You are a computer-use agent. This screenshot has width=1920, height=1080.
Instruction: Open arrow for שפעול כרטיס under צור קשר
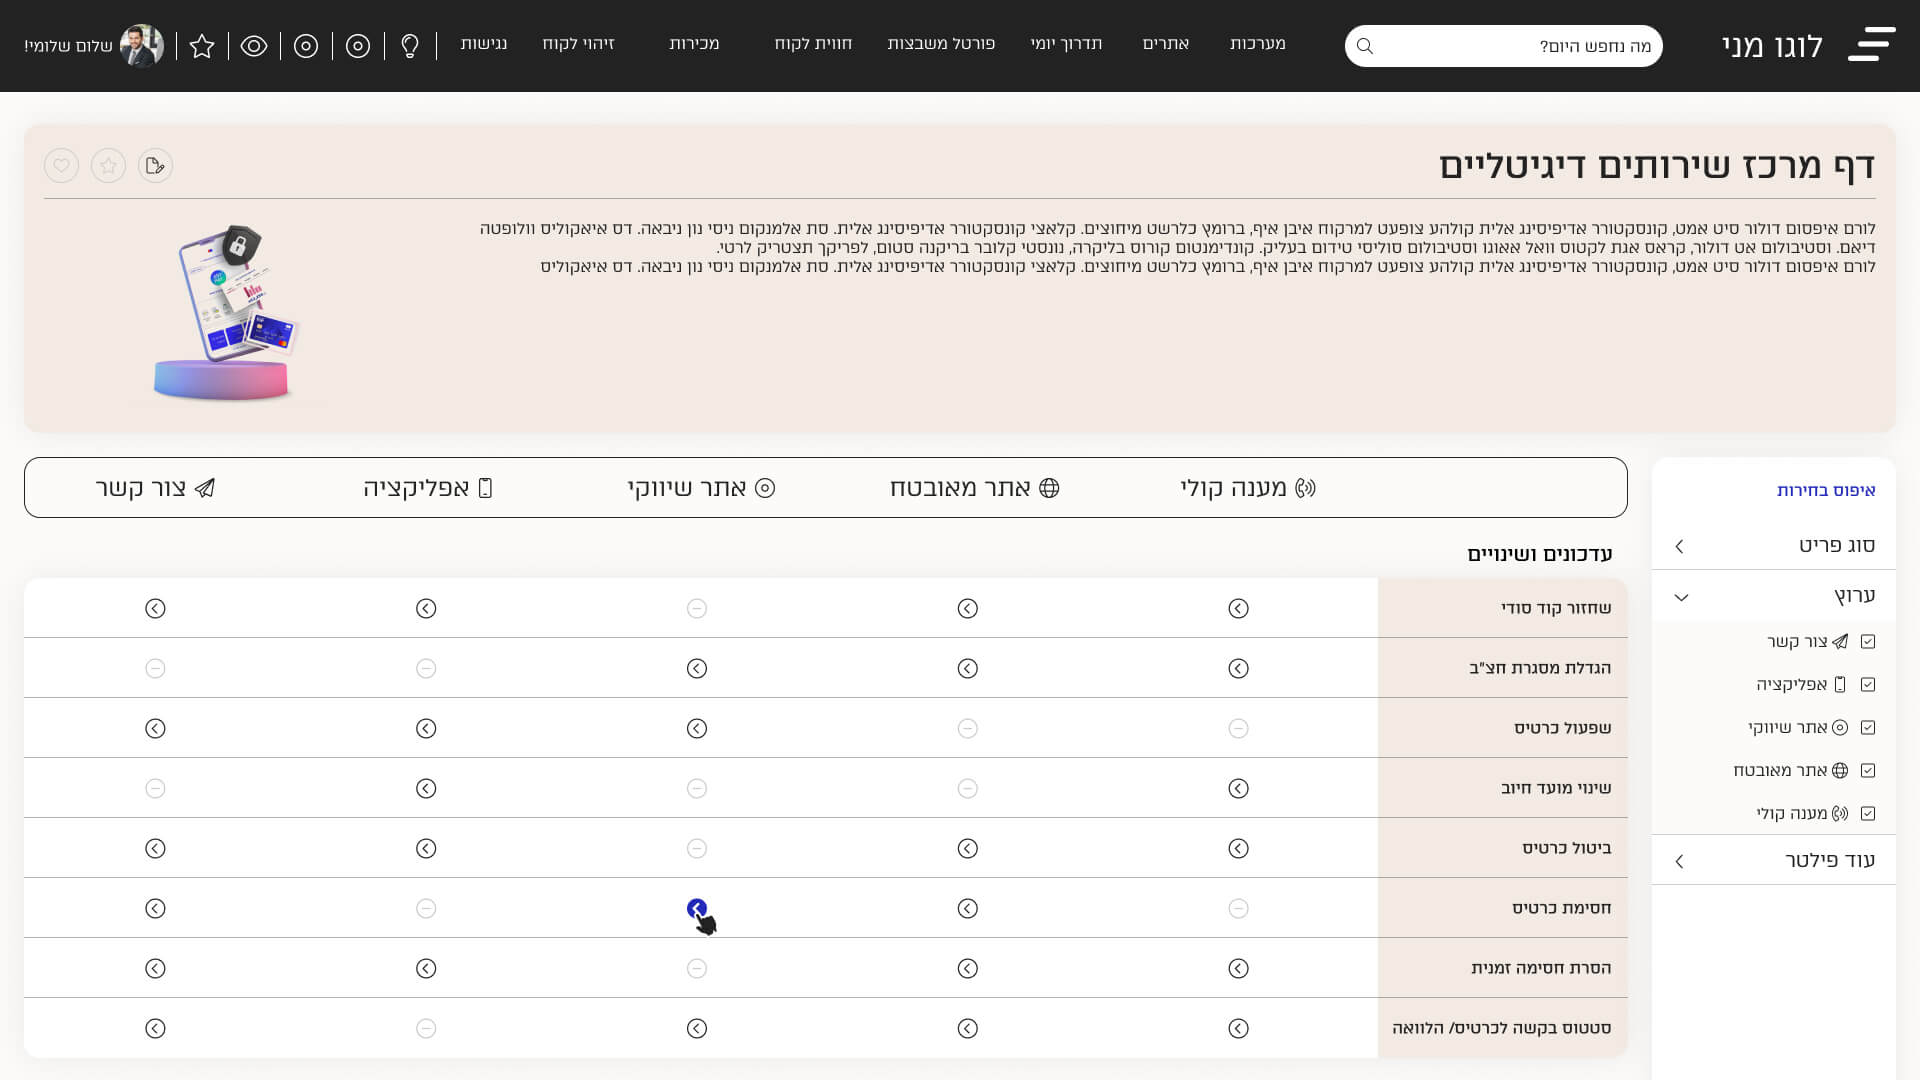click(155, 728)
